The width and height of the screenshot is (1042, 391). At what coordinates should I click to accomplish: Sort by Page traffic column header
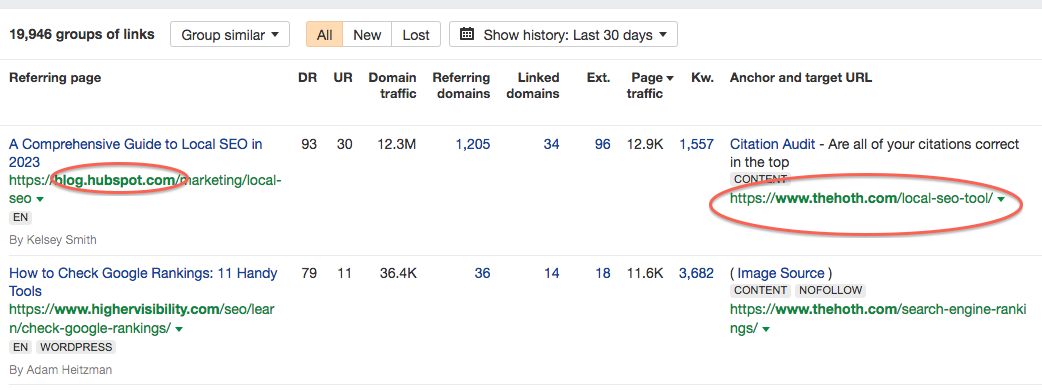pos(650,86)
